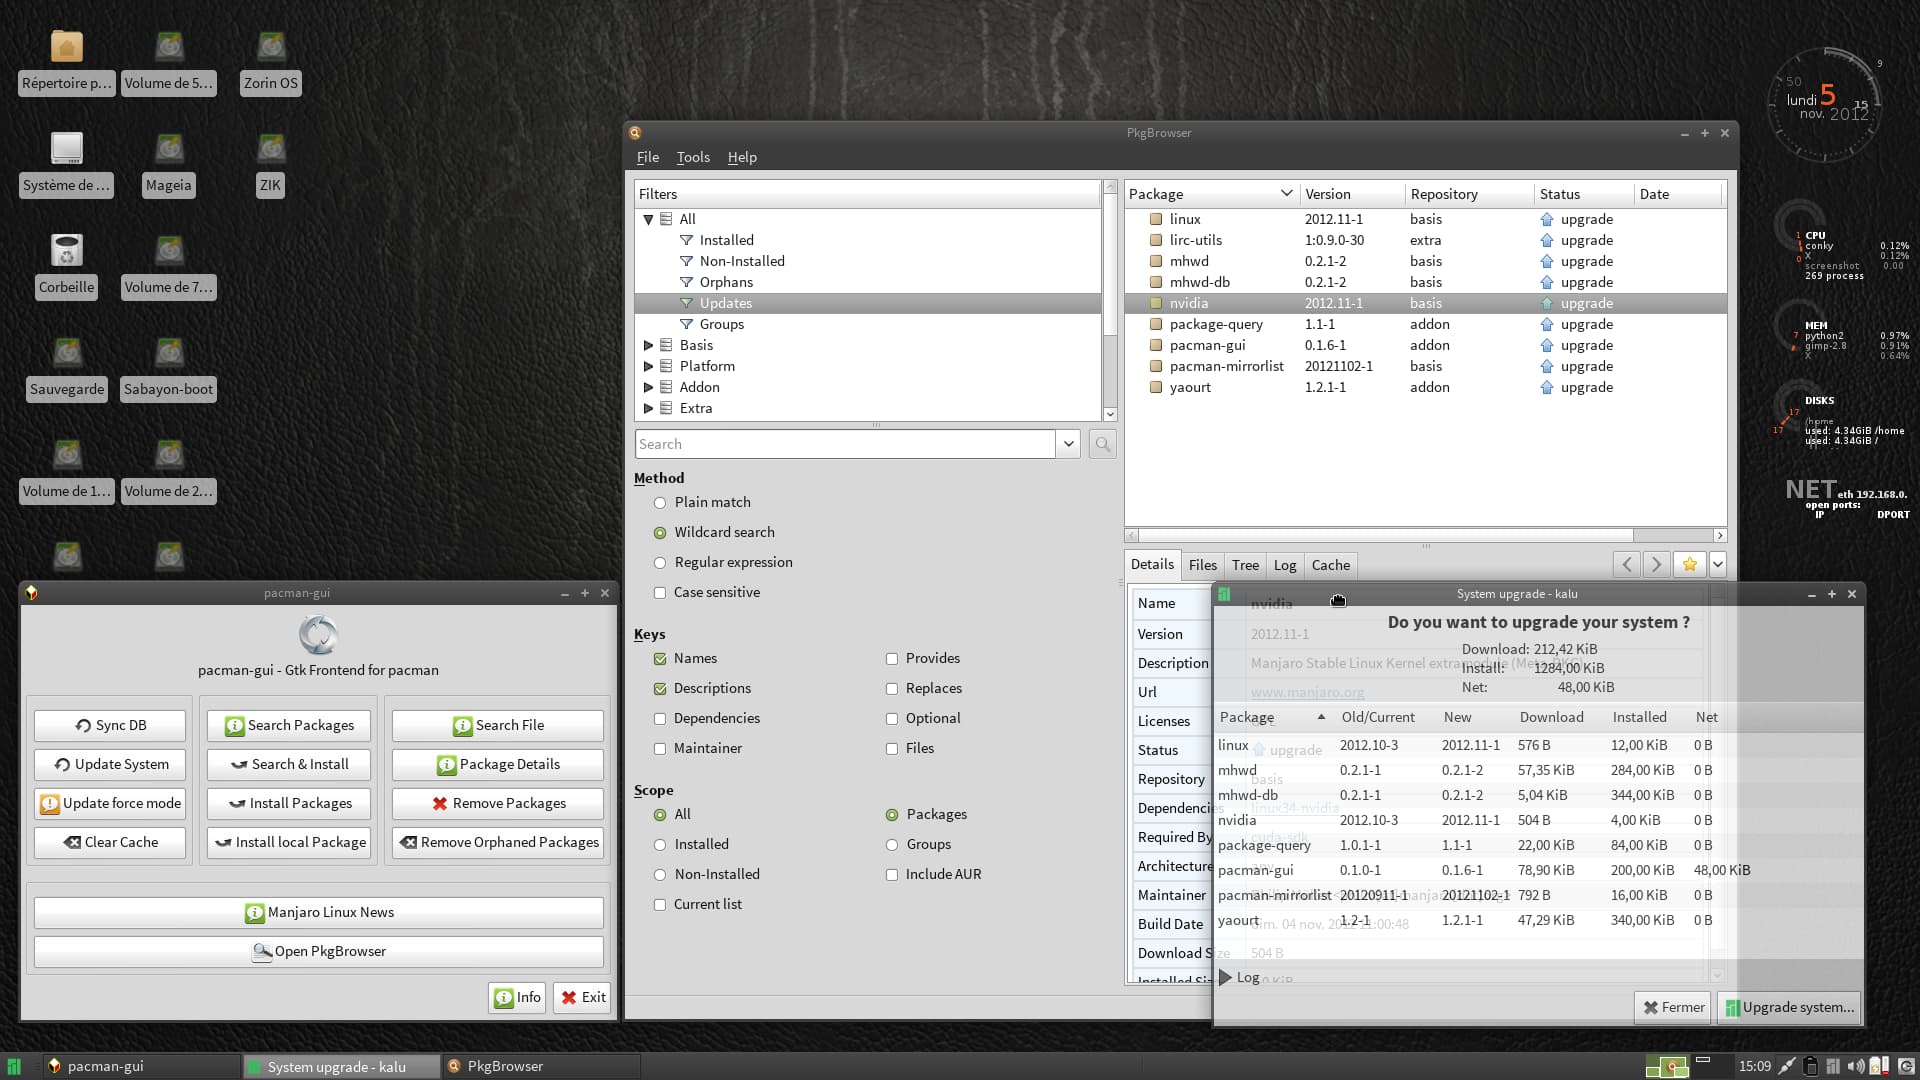Select the Regular expression radio button
This screenshot has width=1920, height=1080.
[660, 563]
